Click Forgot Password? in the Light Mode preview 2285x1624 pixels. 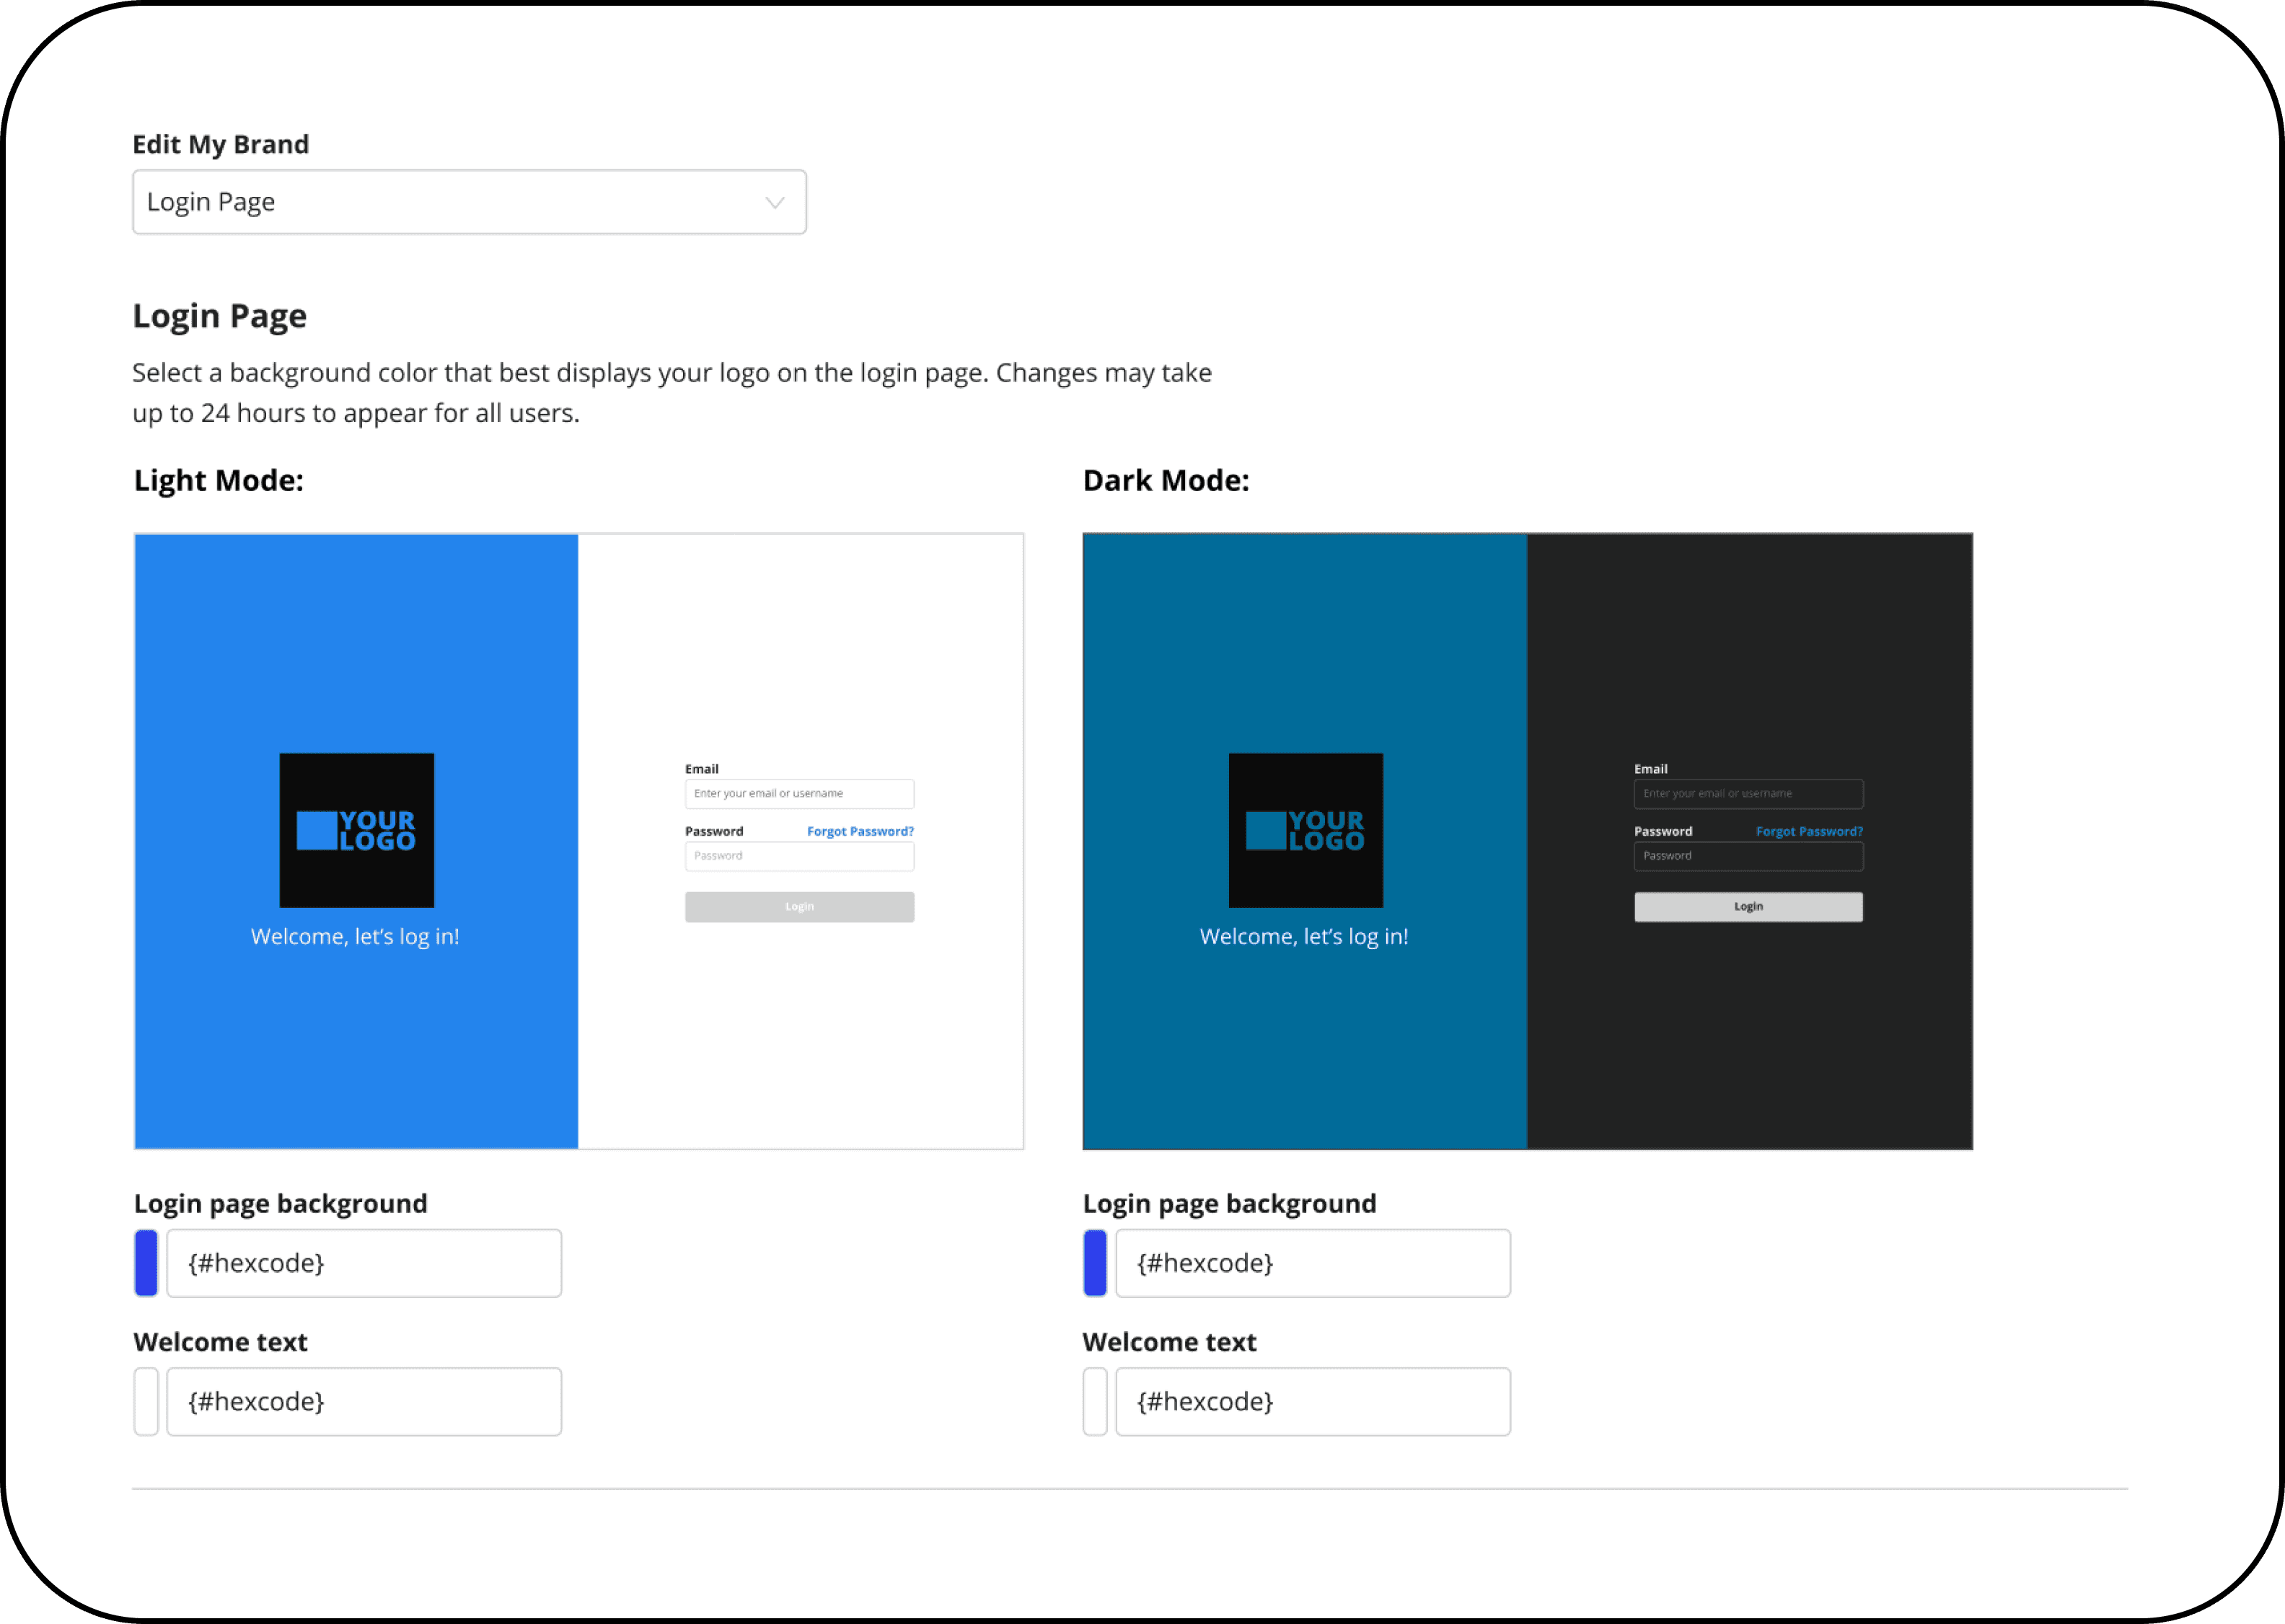(x=860, y=831)
